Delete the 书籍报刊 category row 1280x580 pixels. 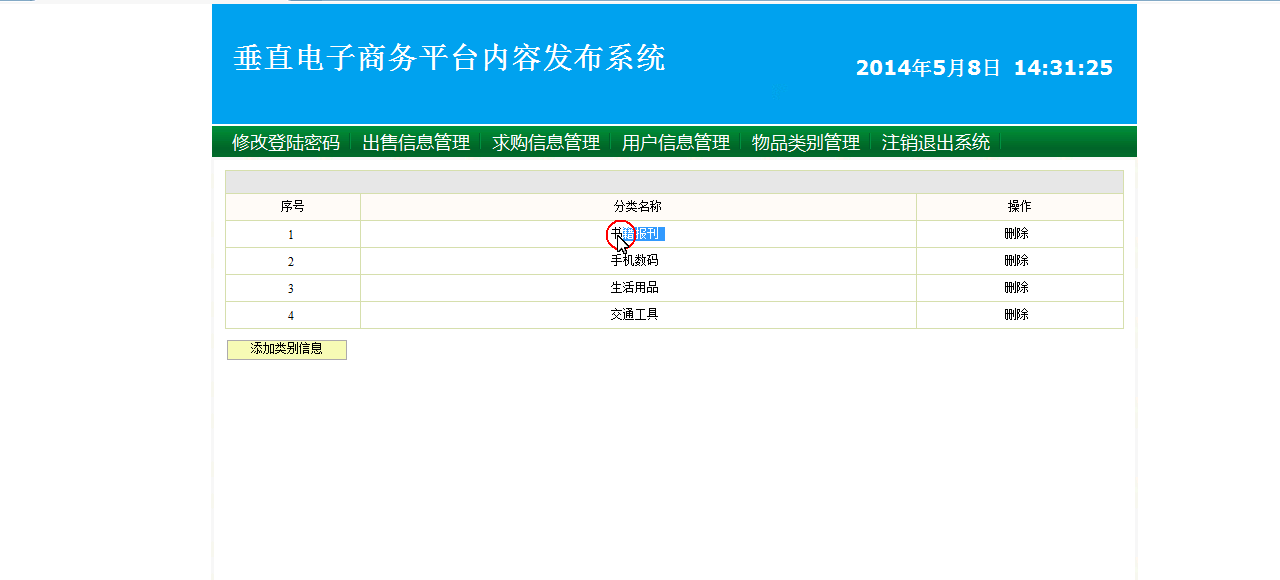(x=1016, y=234)
